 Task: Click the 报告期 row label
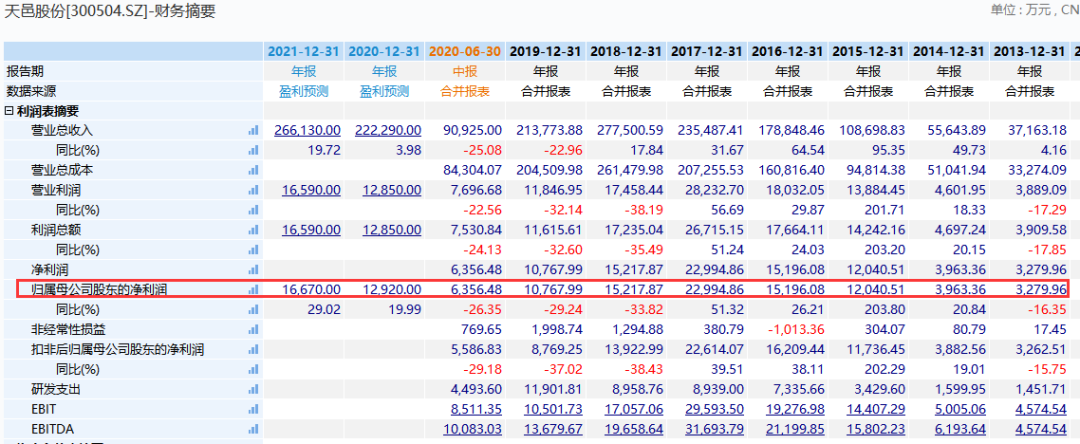point(25,71)
